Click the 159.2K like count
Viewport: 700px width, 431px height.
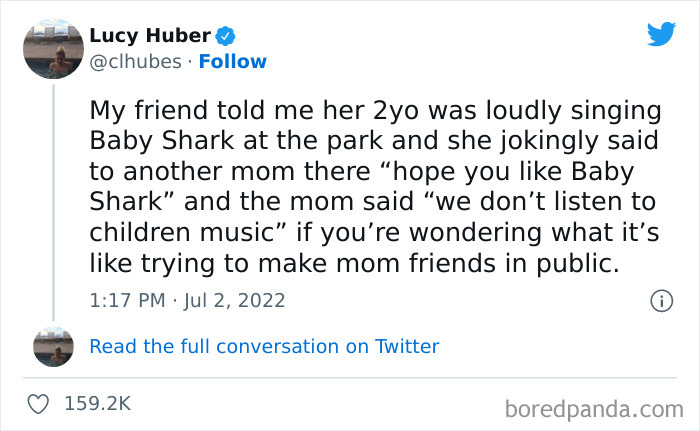pyautogui.click(x=97, y=404)
